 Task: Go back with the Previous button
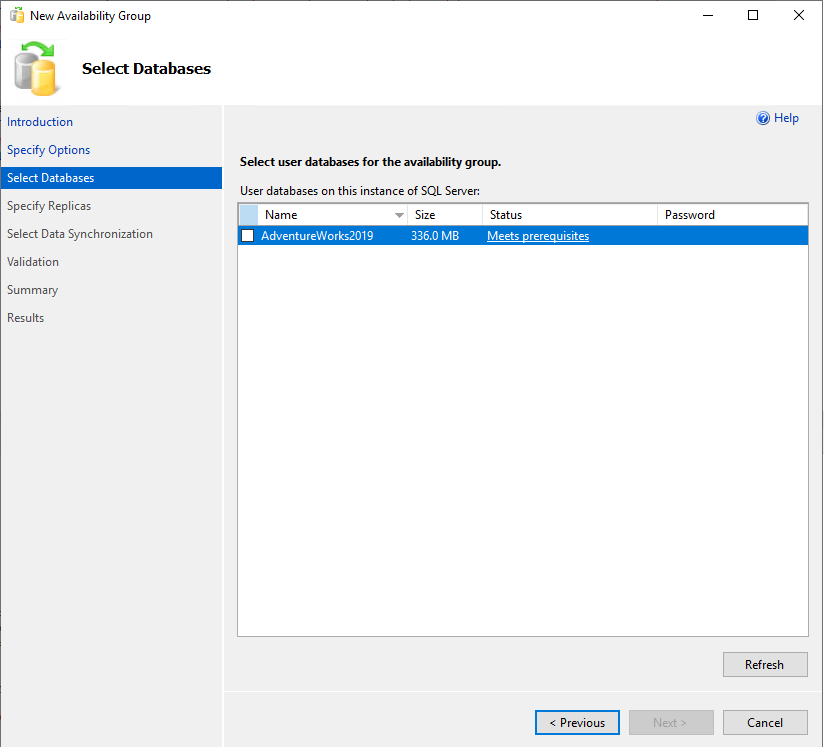pyautogui.click(x=577, y=723)
